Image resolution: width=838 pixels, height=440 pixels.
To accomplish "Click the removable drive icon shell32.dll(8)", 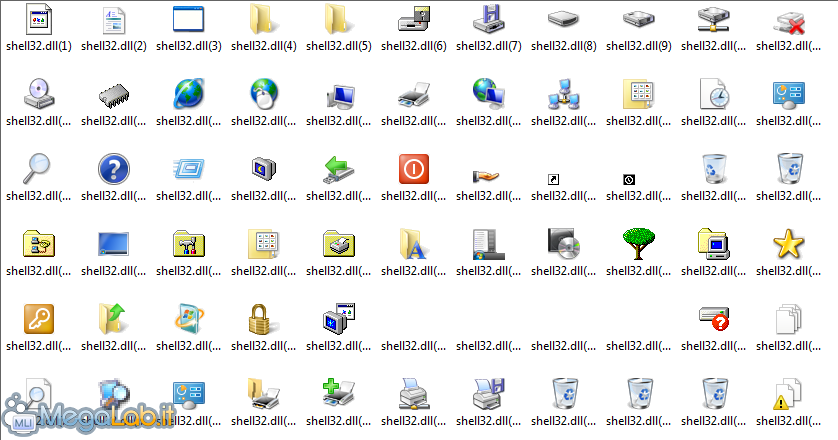I will click(x=563, y=20).
